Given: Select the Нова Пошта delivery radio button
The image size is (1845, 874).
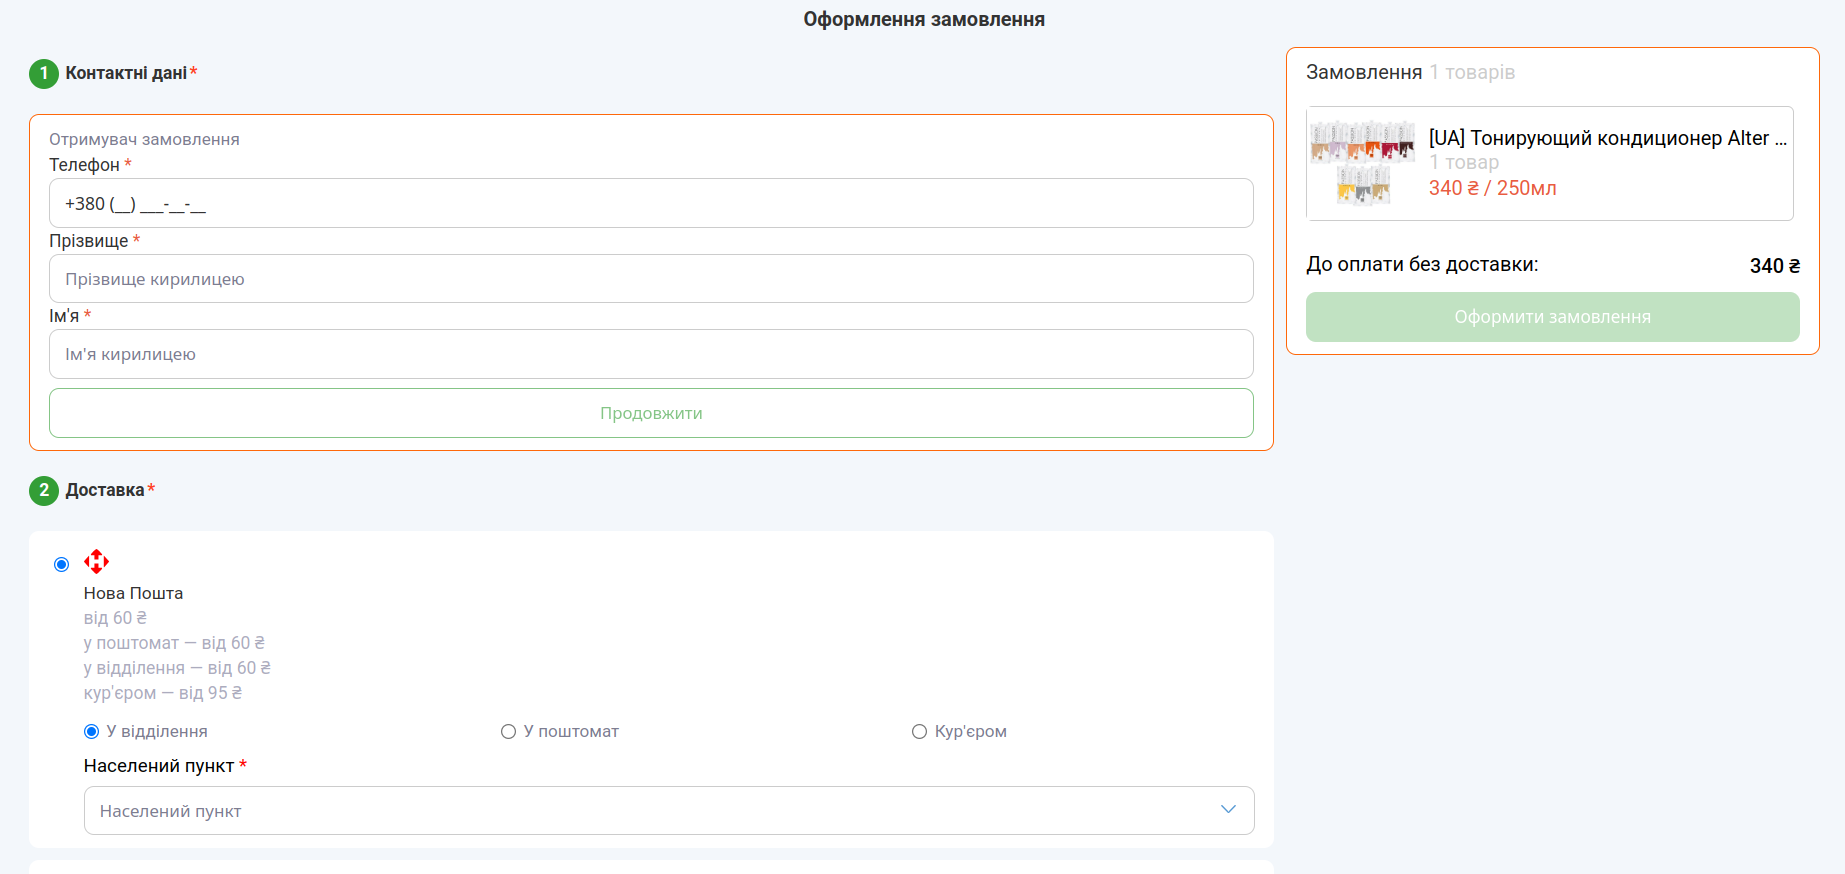Looking at the screenshot, I should point(62,565).
